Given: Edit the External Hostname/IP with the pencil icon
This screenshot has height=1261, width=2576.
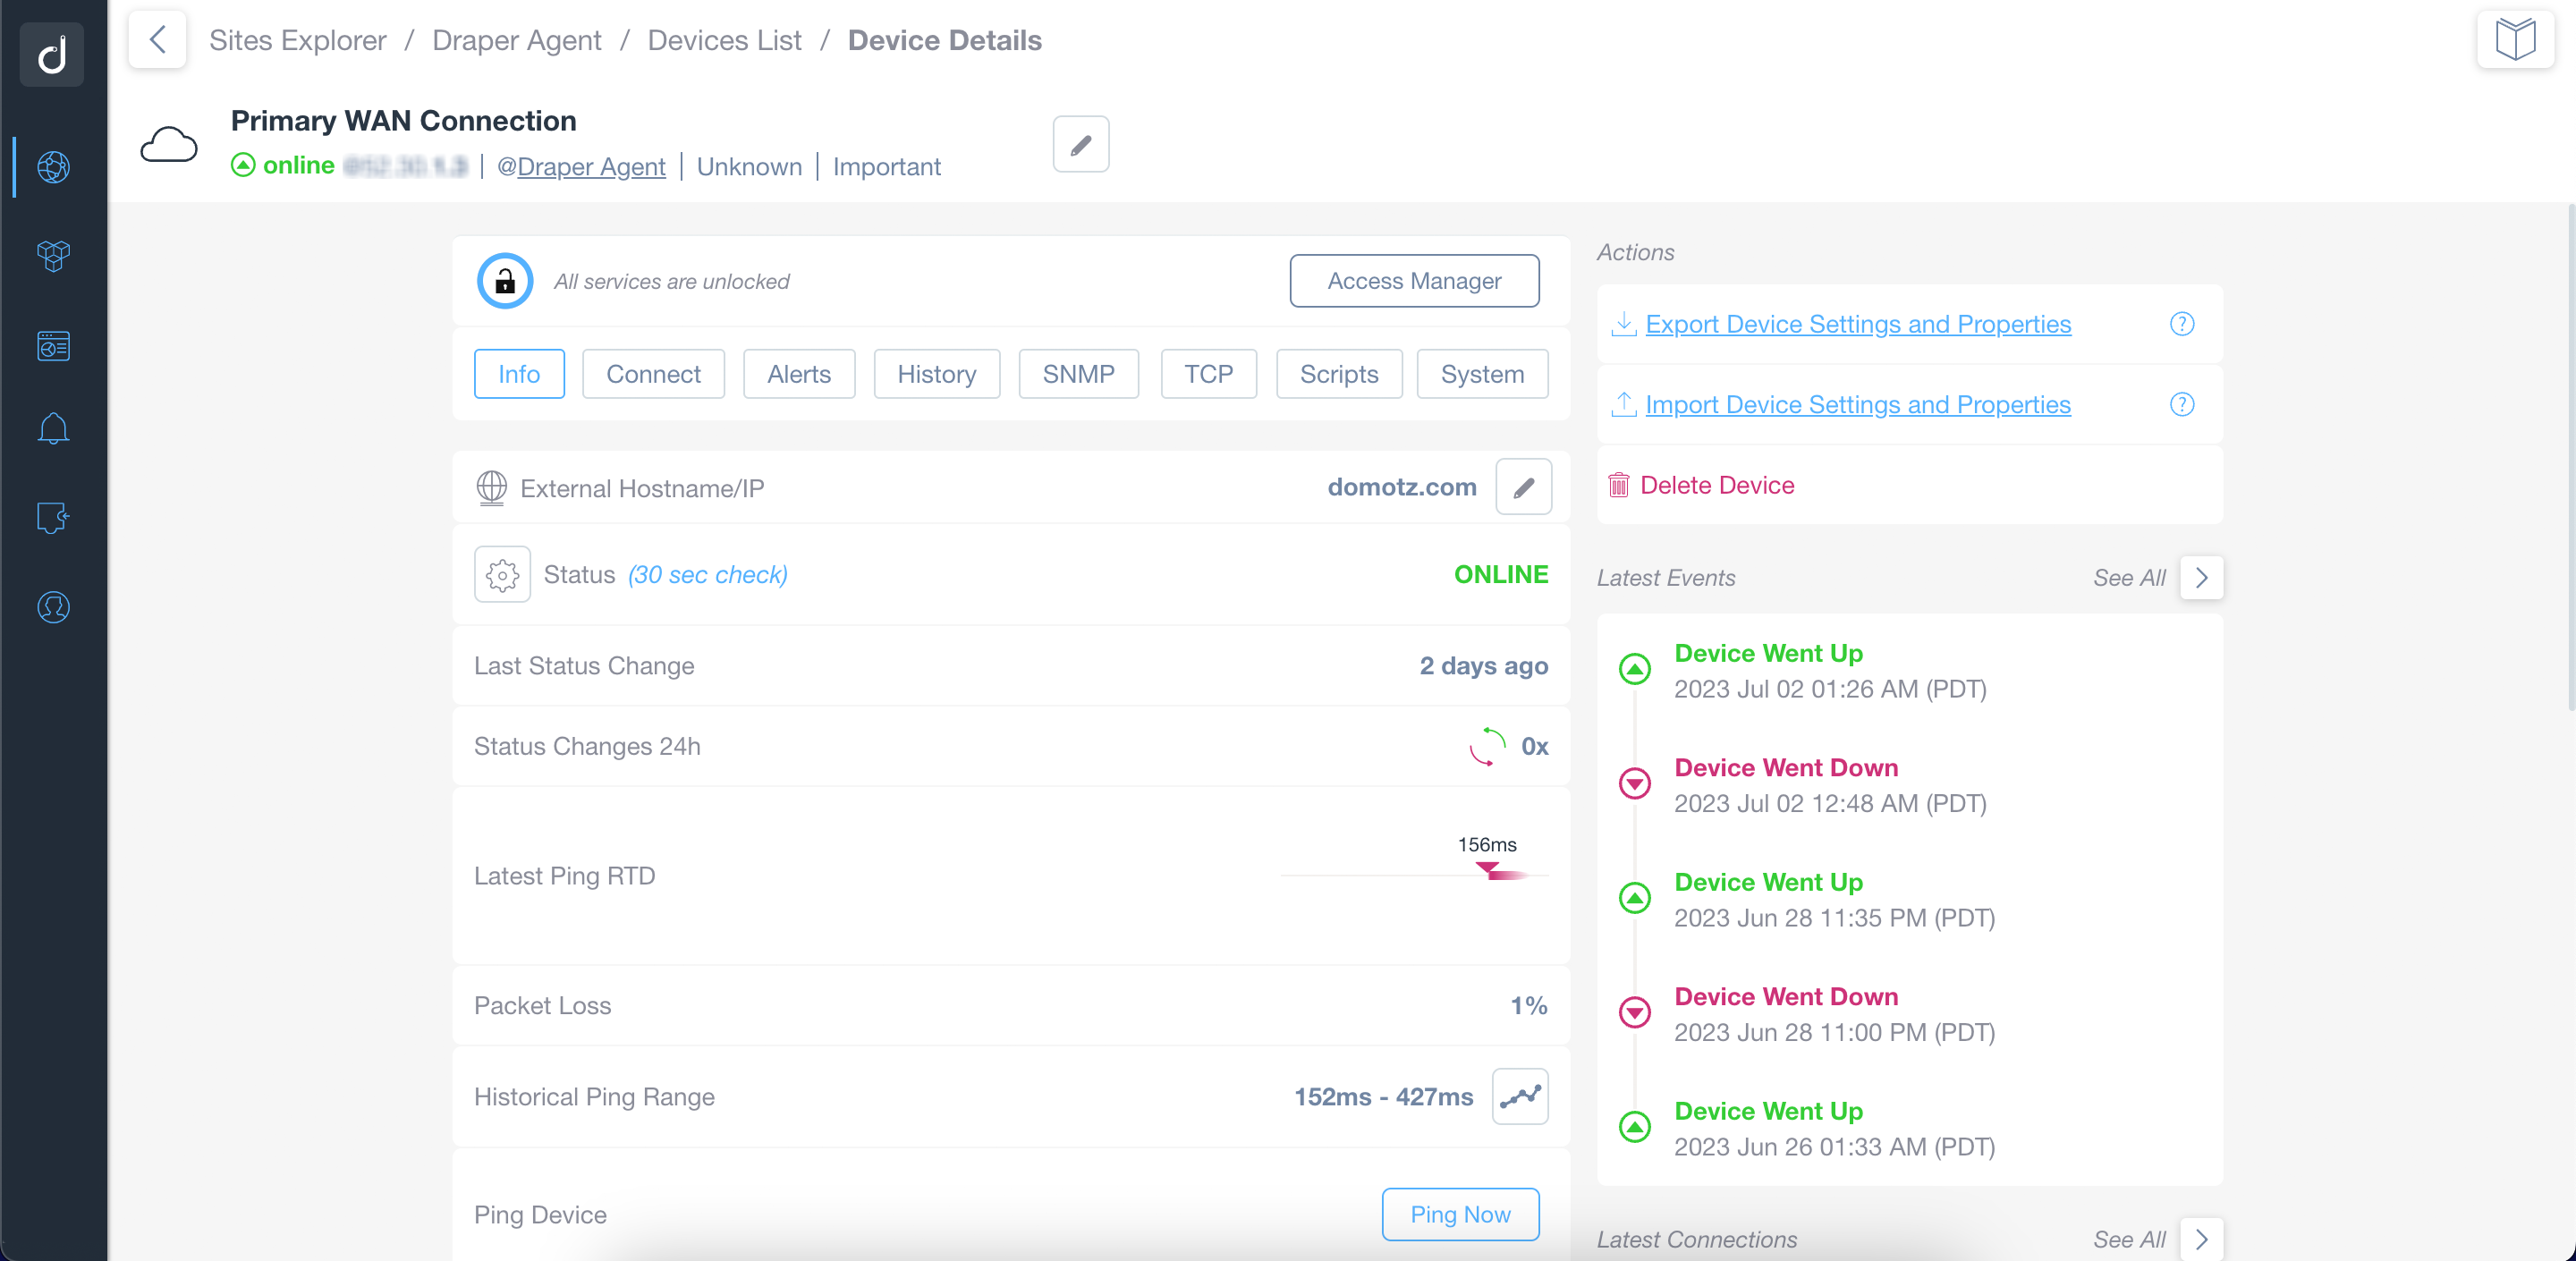Looking at the screenshot, I should click(x=1522, y=487).
